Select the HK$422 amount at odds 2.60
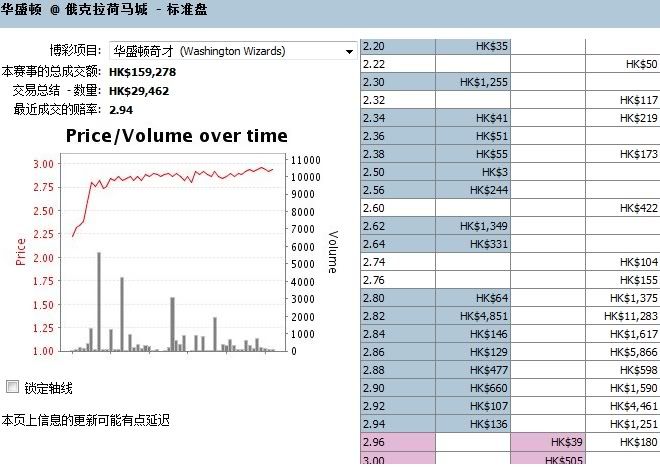660x468 pixels. point(622,208)
